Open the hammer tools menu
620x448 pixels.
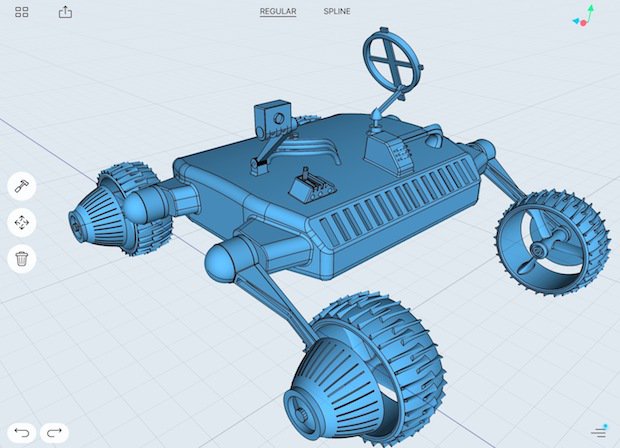coord(22,186)
